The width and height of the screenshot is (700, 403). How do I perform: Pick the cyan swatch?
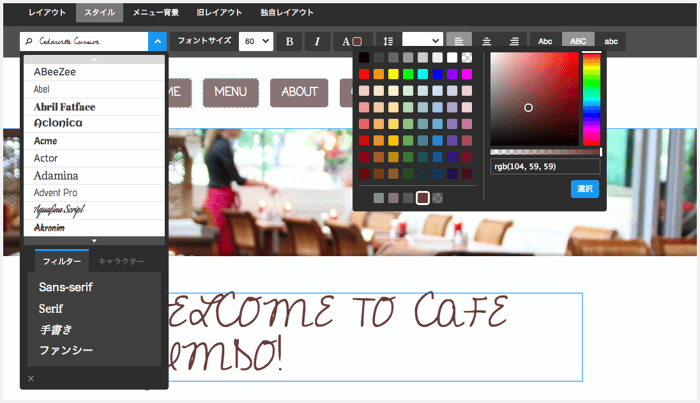pyautogui.click(x=423, y=74)
